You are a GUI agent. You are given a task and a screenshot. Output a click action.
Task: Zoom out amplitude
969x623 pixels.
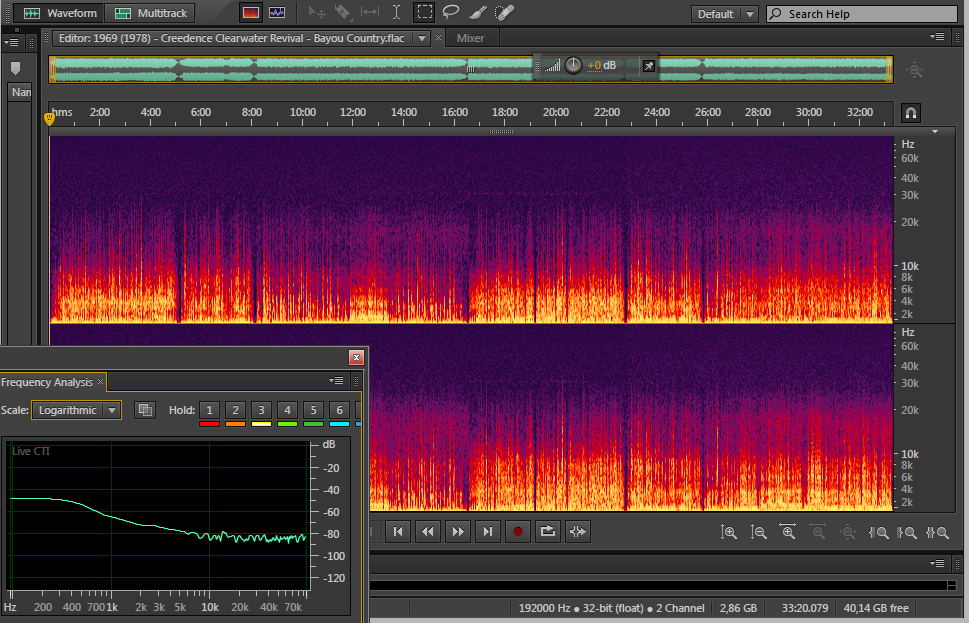[x=758, y=532]
